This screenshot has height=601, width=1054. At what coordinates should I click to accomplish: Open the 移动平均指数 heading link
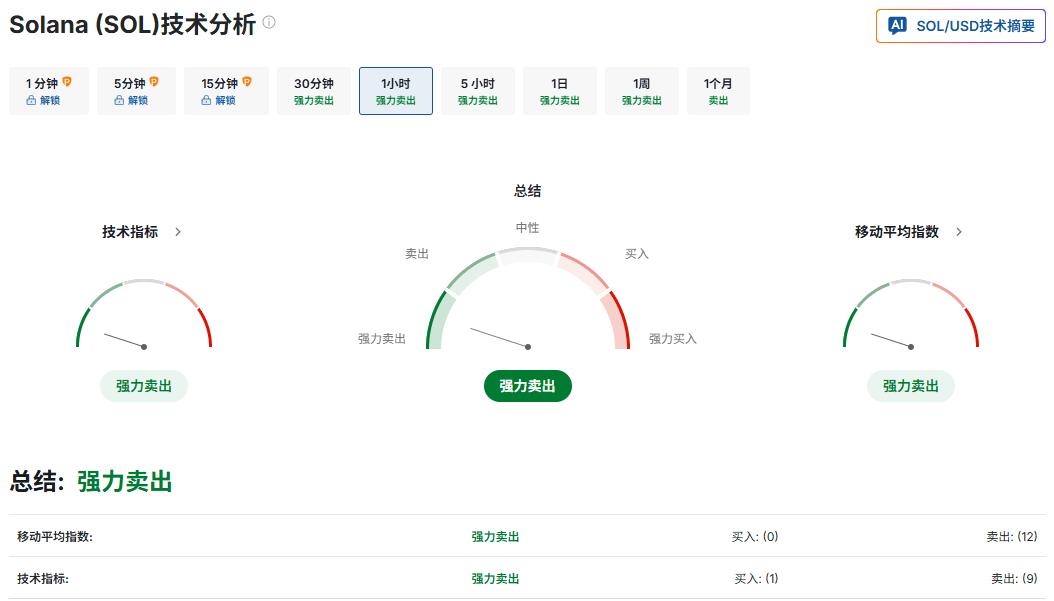pos(897,232)
